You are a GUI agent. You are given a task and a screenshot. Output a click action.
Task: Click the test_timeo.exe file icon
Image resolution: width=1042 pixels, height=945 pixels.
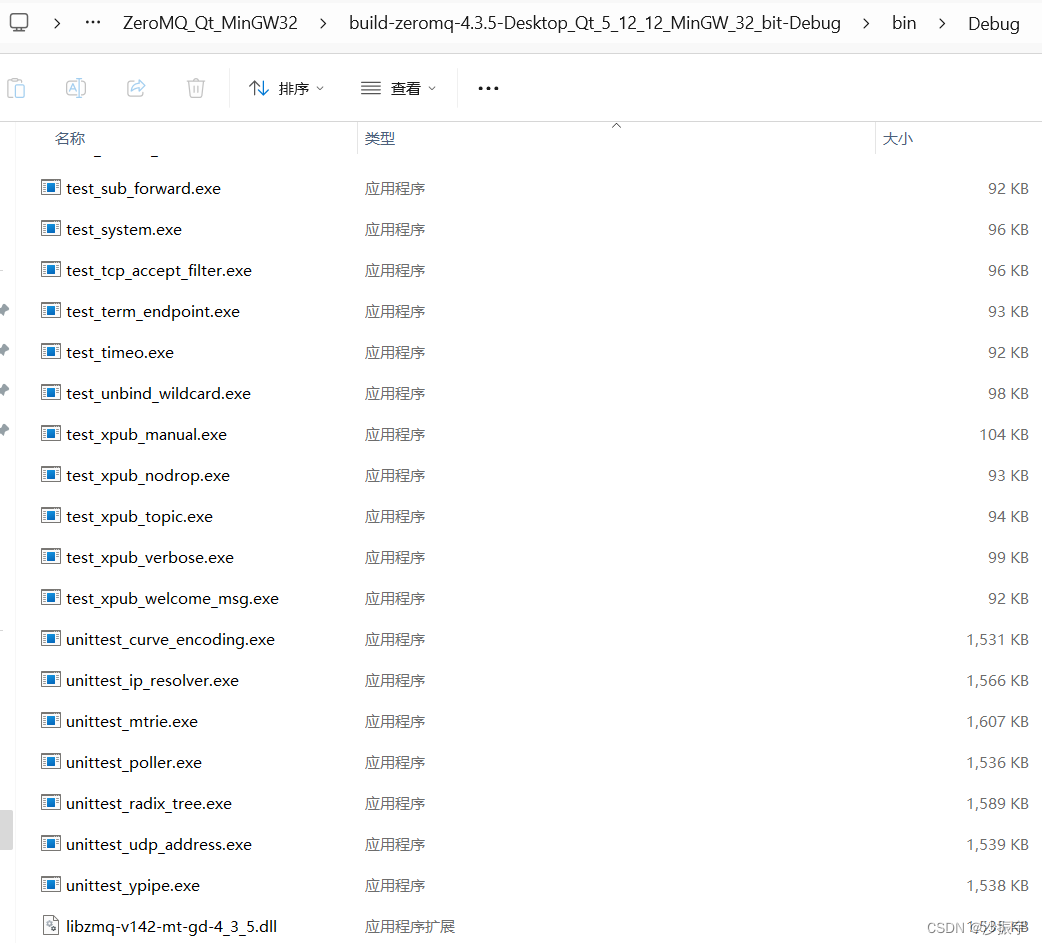(51, 351)
